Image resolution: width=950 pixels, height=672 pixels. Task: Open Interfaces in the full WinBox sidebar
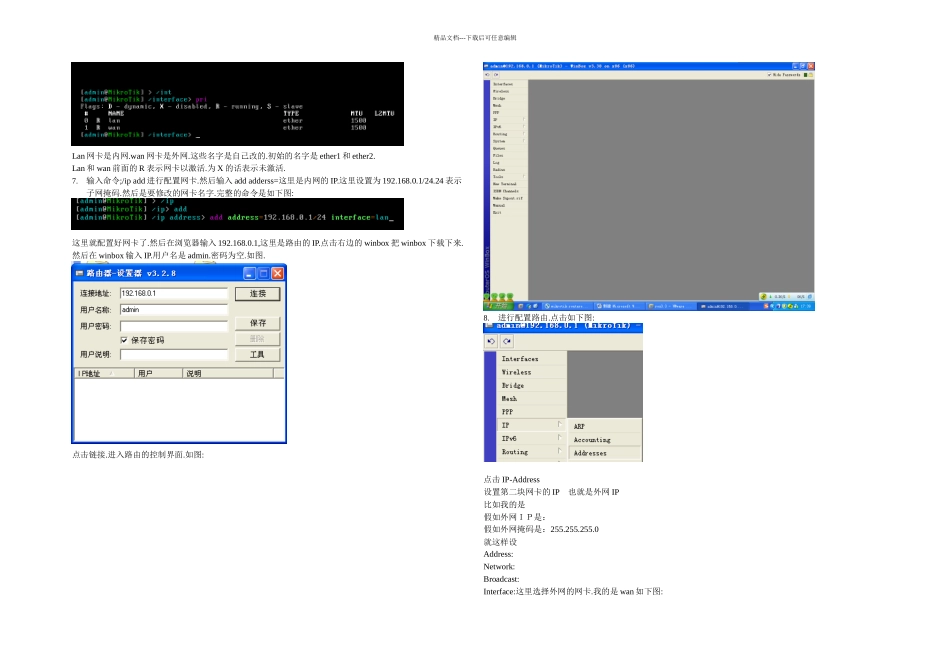click(508, 84)
